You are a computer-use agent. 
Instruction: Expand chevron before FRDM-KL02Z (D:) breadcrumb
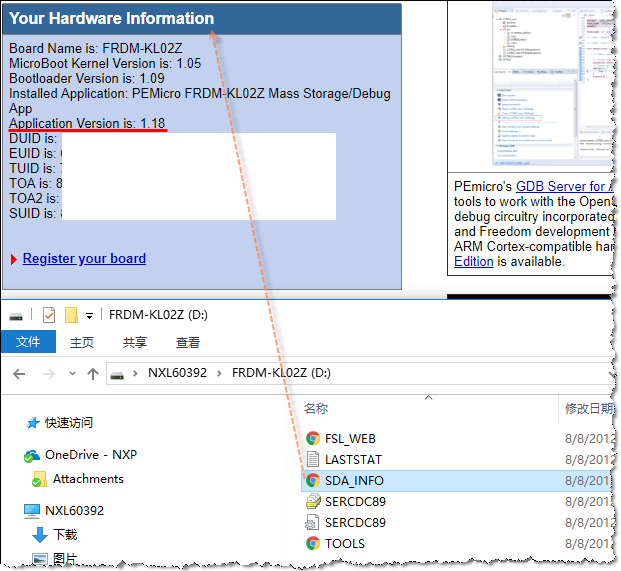(219, 373)
